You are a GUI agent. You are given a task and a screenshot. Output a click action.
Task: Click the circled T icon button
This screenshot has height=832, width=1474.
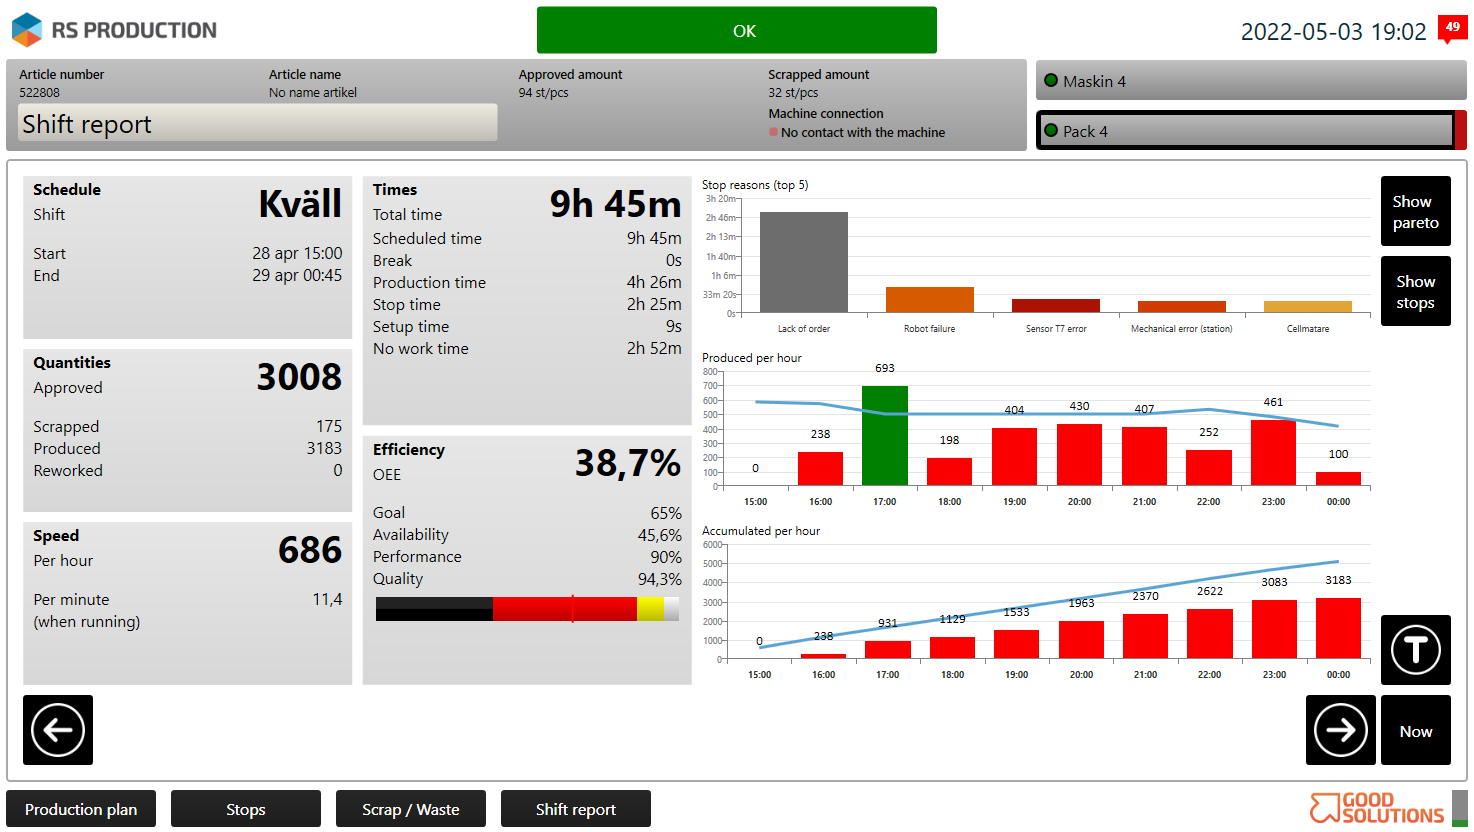click(x=1415, y=650)
